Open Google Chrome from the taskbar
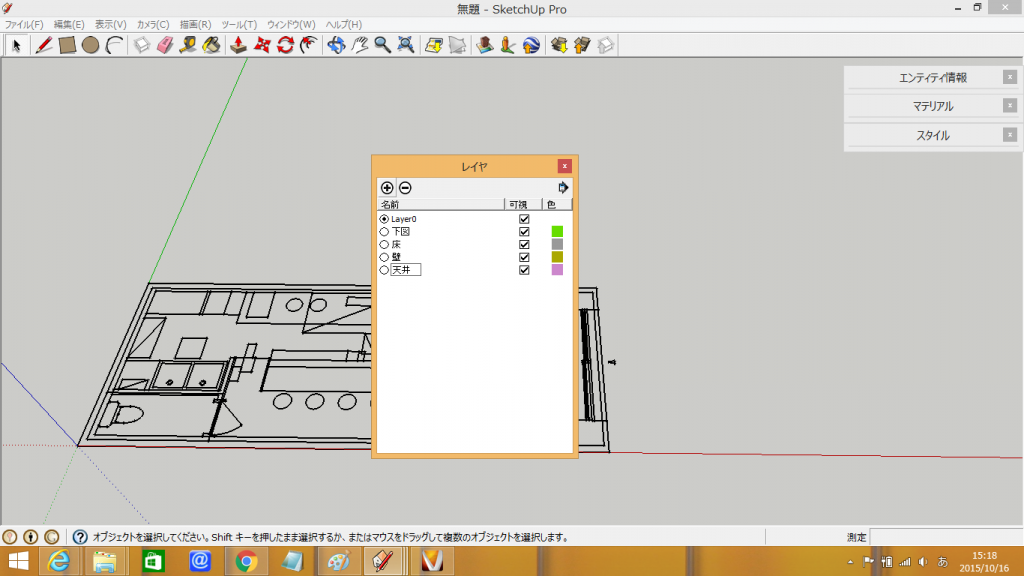 [x=247, y=561]
